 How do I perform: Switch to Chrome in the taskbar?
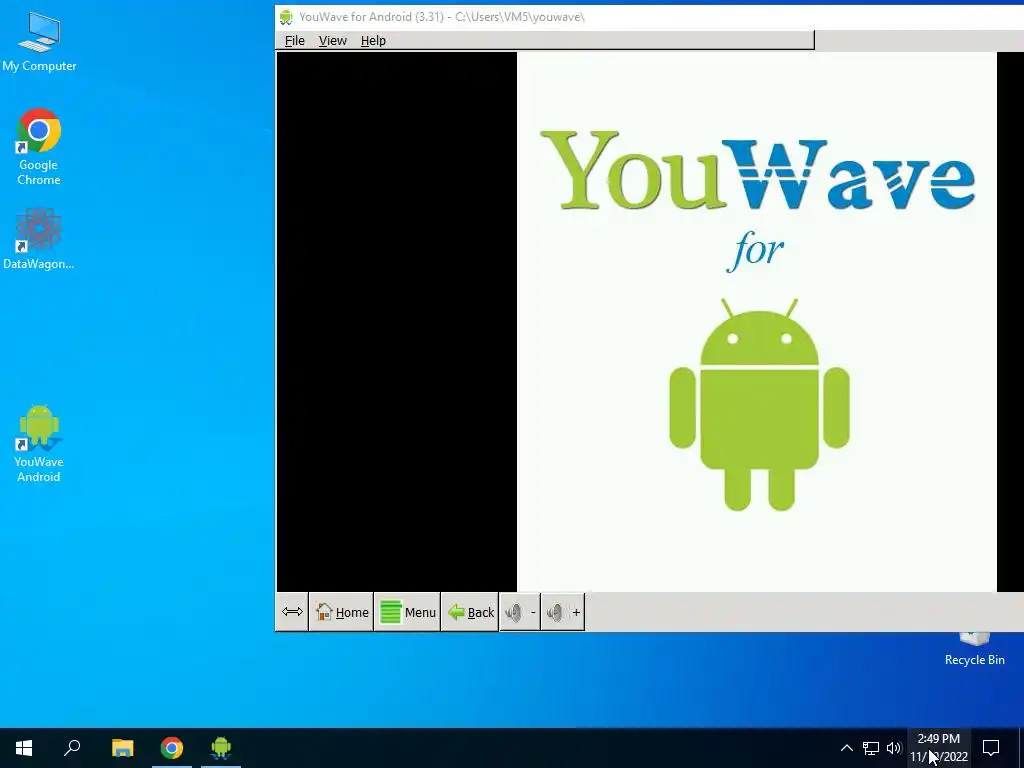pos(172,748)
